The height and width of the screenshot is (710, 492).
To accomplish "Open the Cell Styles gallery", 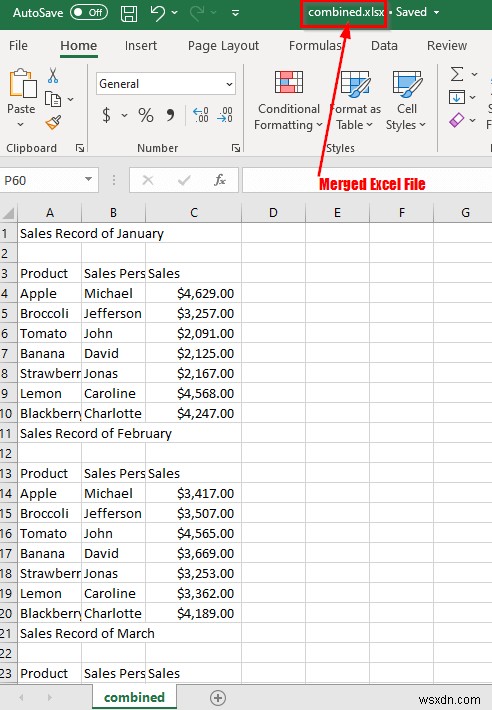I will (x=406, y=101).
